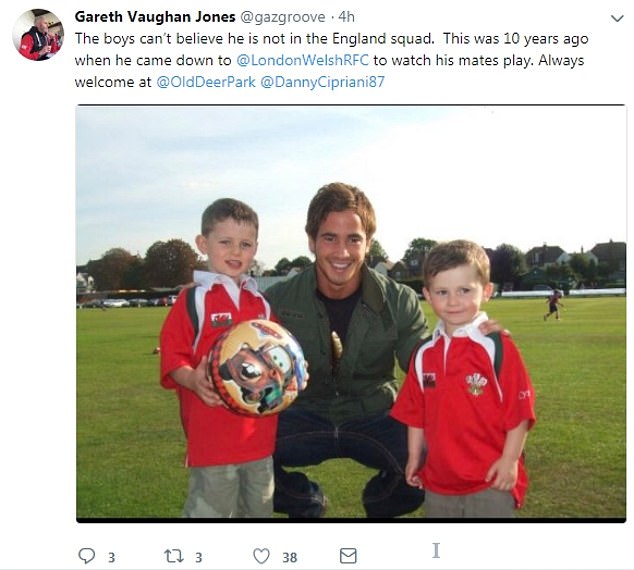
Task: Send tweet via the envelope message icon
Action: coord(348,556)
